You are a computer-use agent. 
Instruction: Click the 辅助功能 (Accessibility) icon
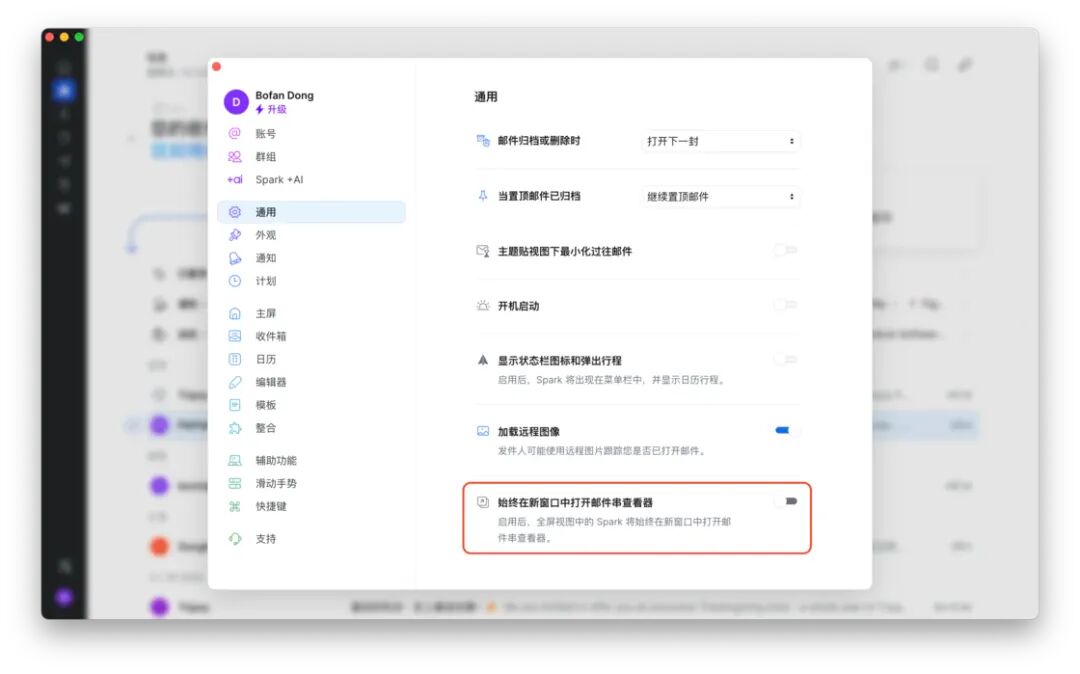coord(234,461)
